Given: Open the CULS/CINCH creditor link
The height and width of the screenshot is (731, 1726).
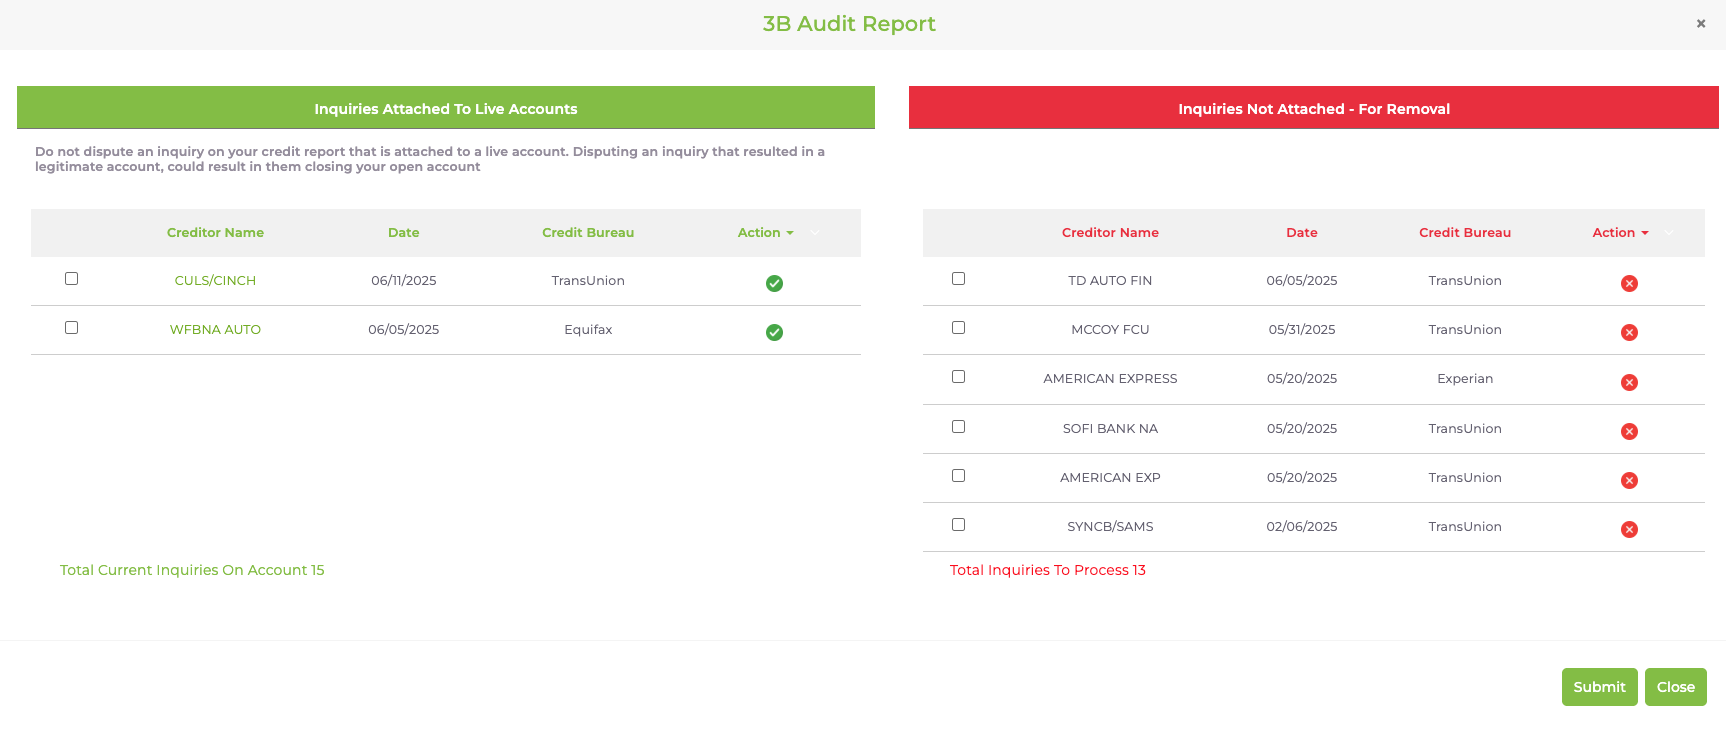Looking at the screenshot, I should point(215,281).
